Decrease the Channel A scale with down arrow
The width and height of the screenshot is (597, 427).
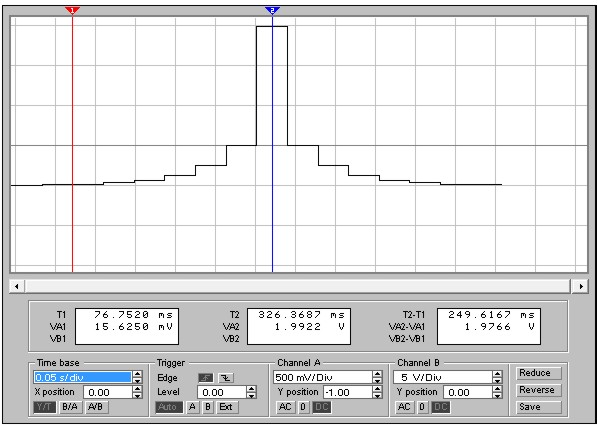coord(377,380)
